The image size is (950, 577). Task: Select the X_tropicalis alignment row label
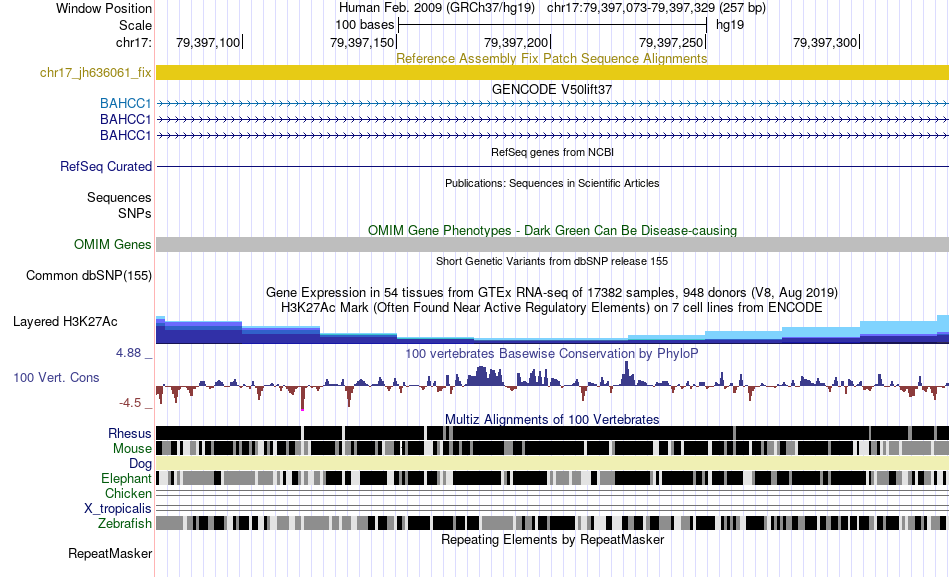[x=118, y=509]
